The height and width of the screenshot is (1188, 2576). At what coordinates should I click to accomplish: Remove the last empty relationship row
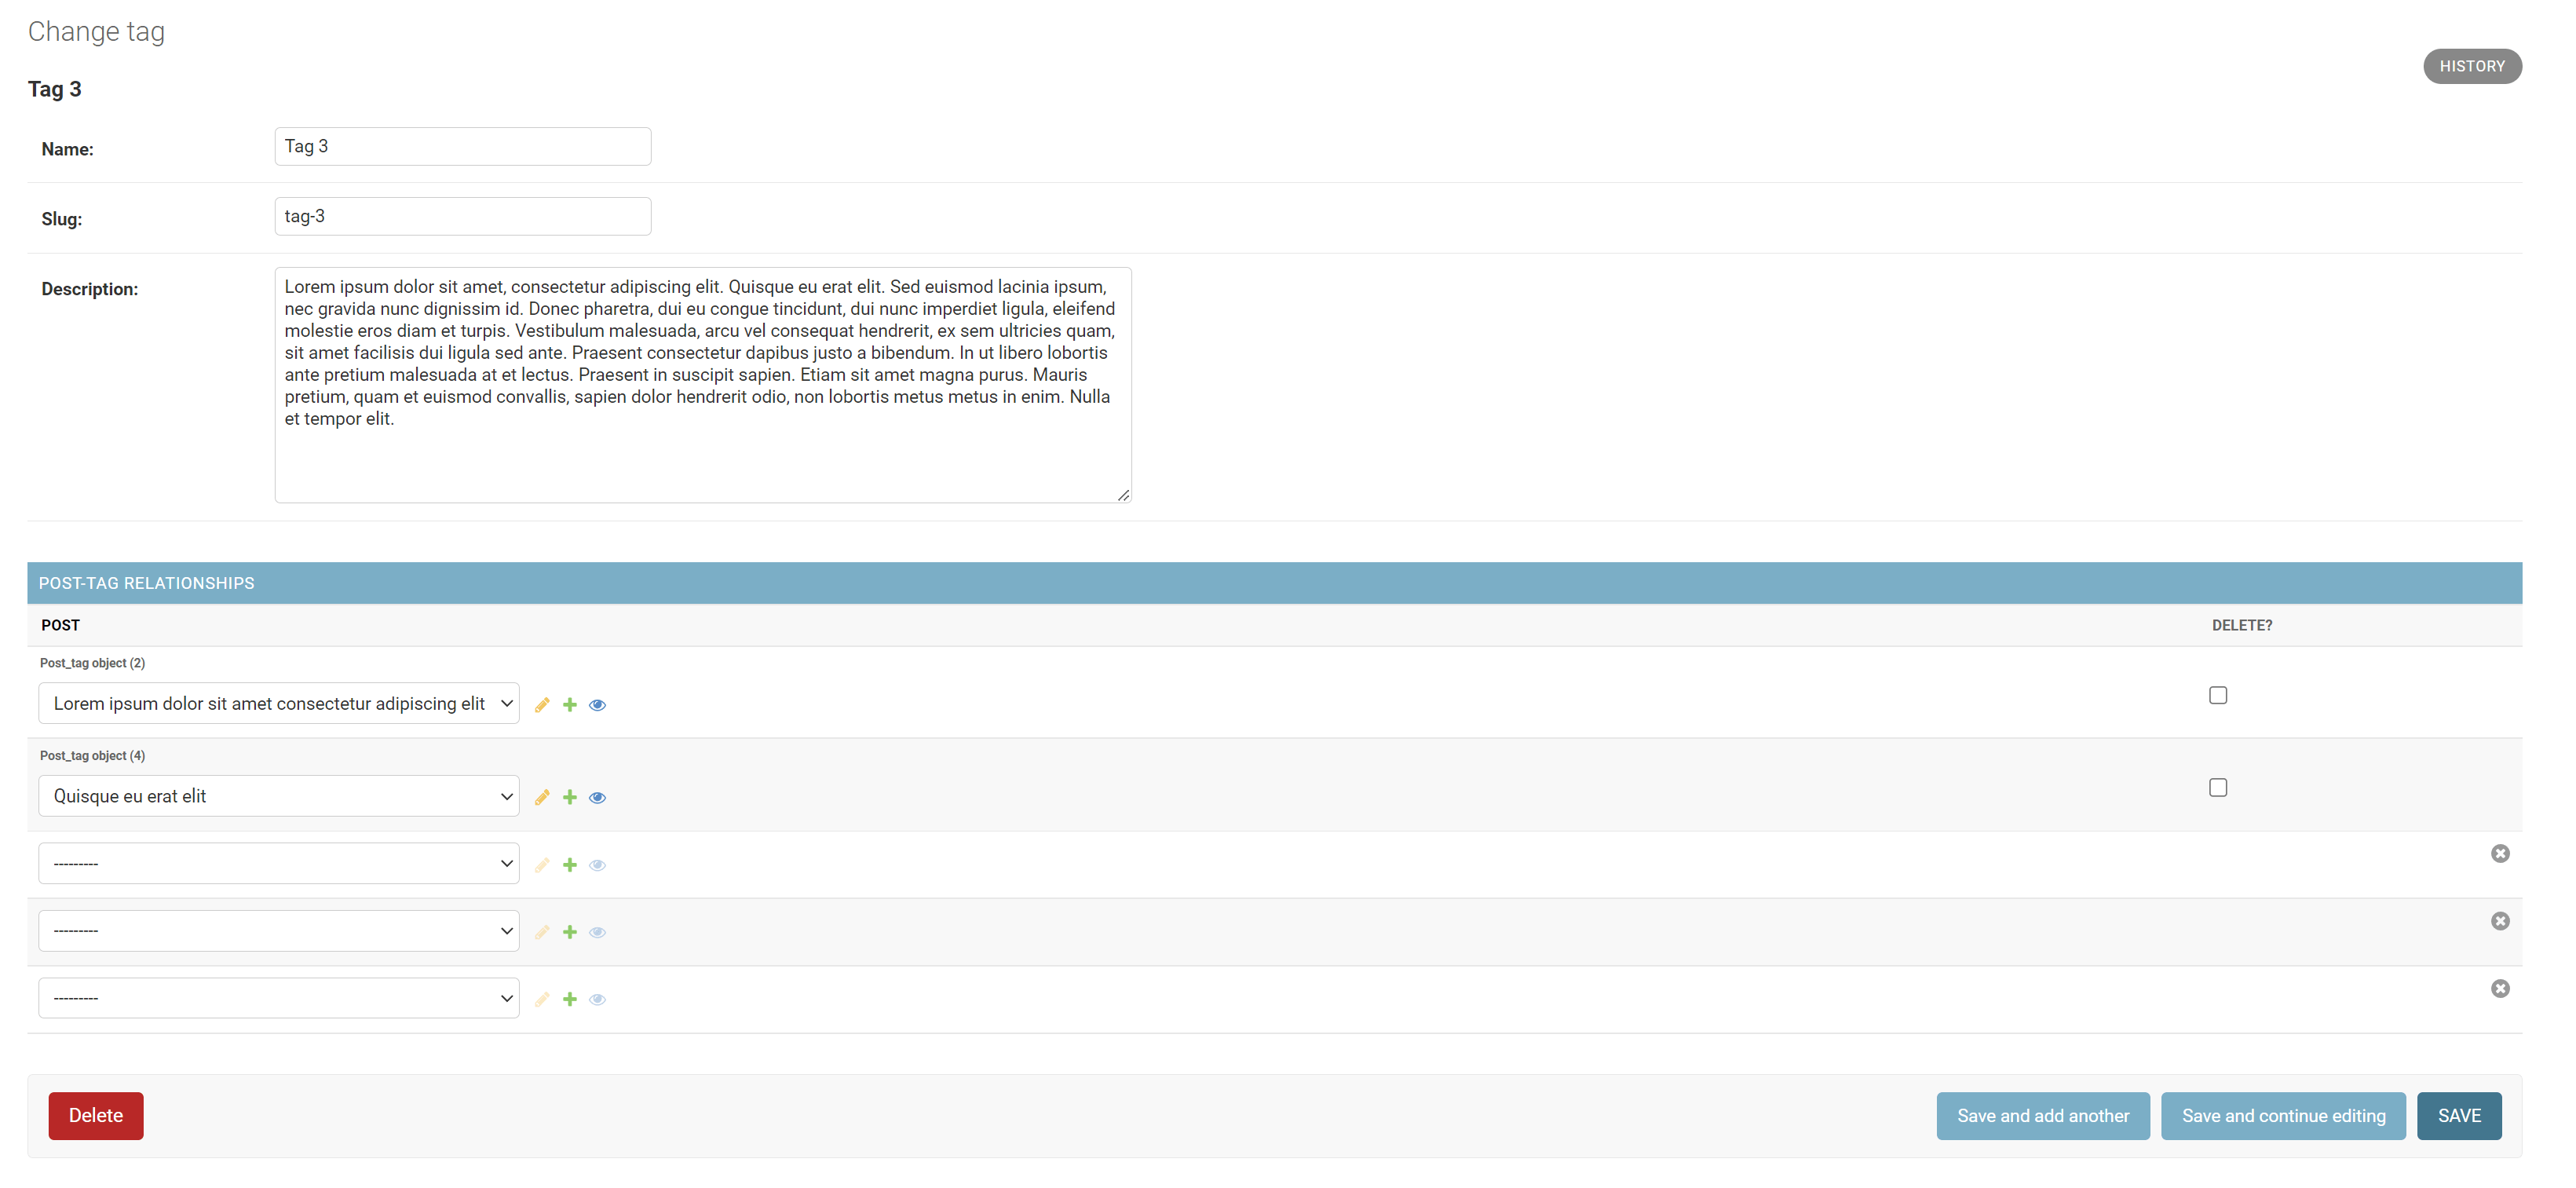pyautogui.click(x=2499, y=988)
